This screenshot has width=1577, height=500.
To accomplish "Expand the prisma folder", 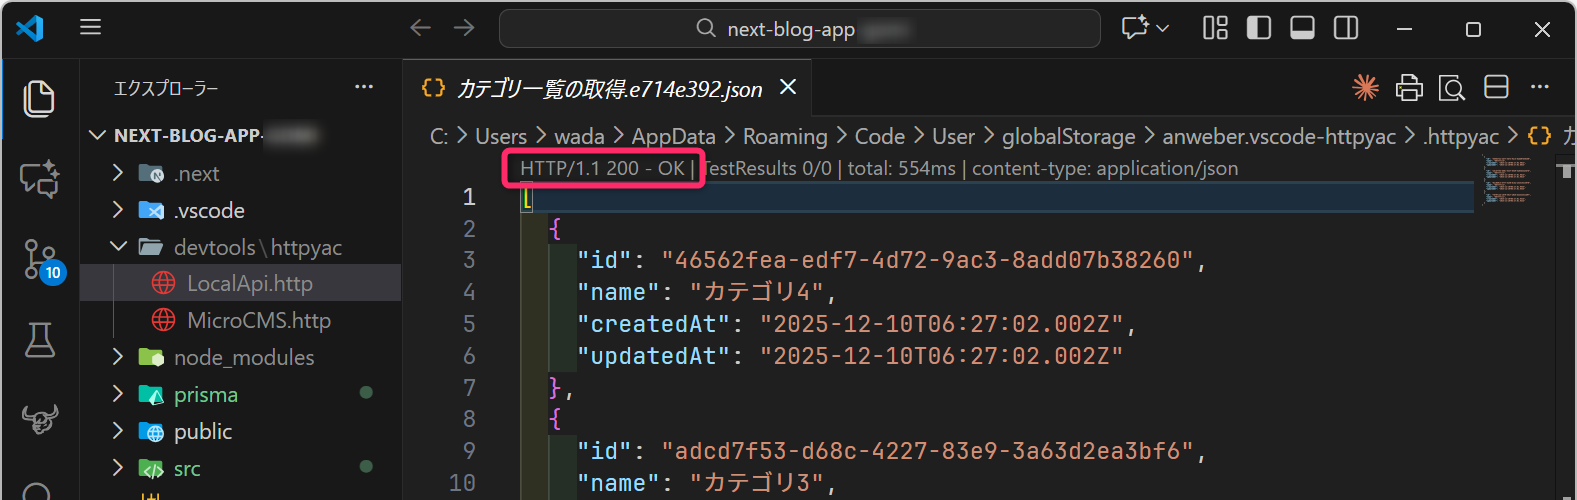I will tap(205, 394).
